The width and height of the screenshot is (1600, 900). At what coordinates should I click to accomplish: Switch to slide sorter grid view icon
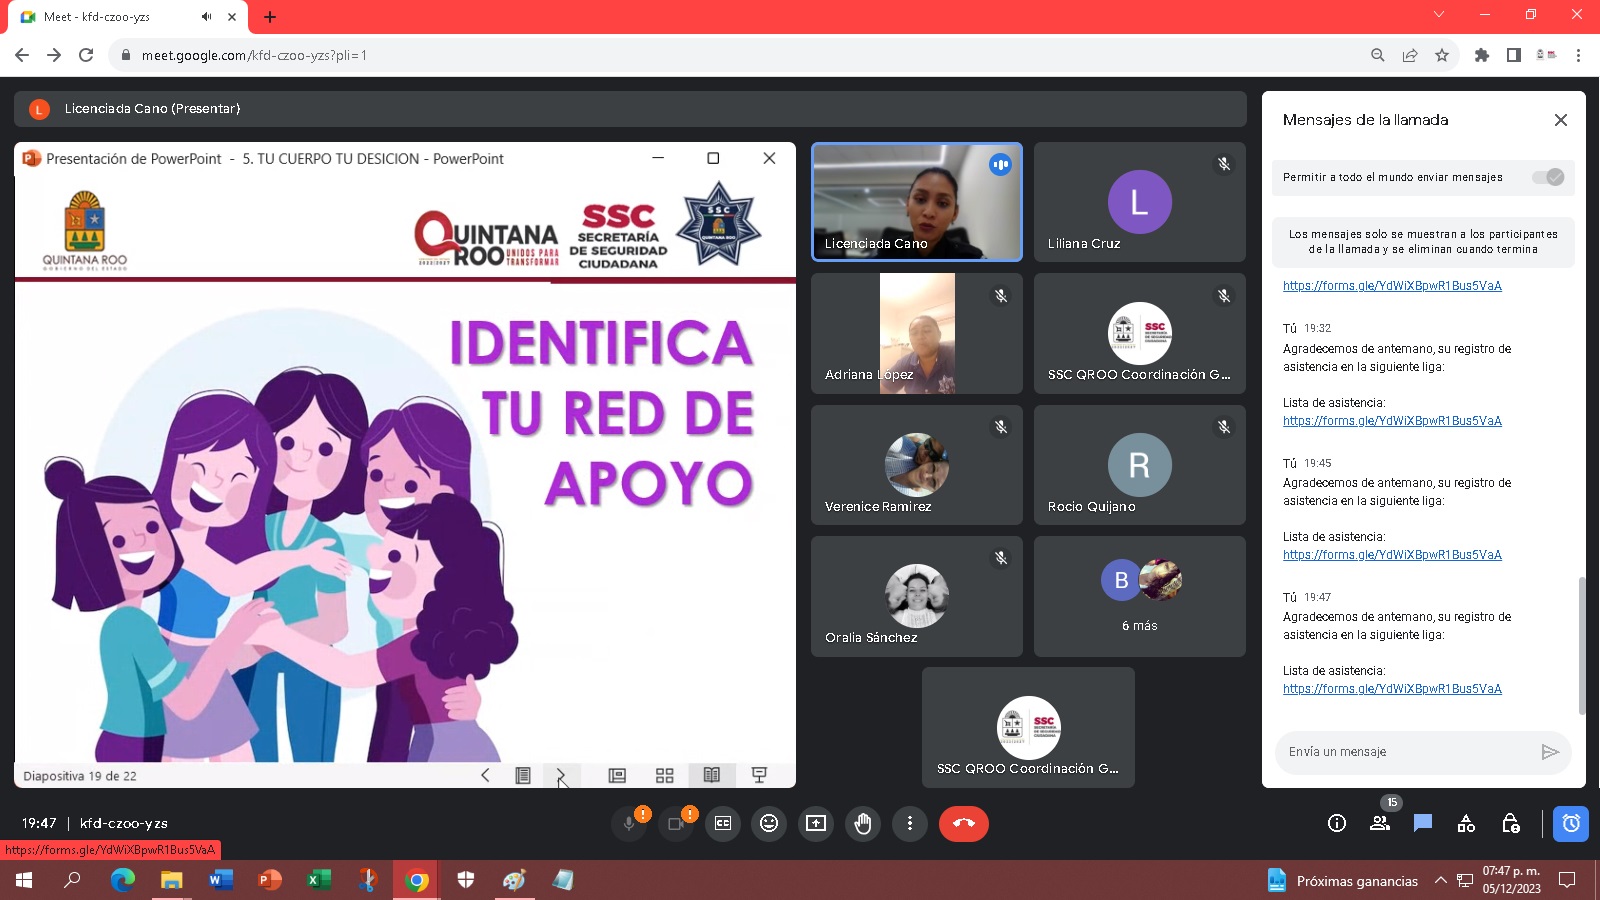point(664,775)
